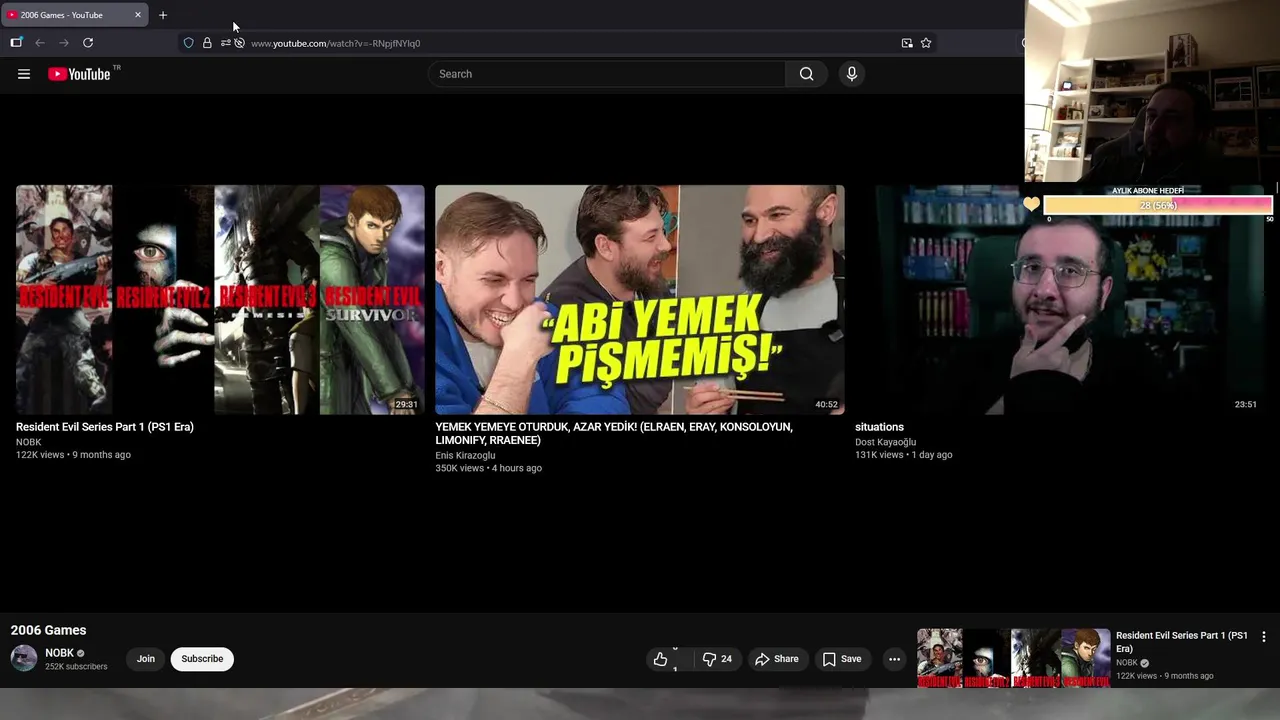Click 131K views • 1 day ago text
The width and height of the screenshot is (1280, 720).
903,455
